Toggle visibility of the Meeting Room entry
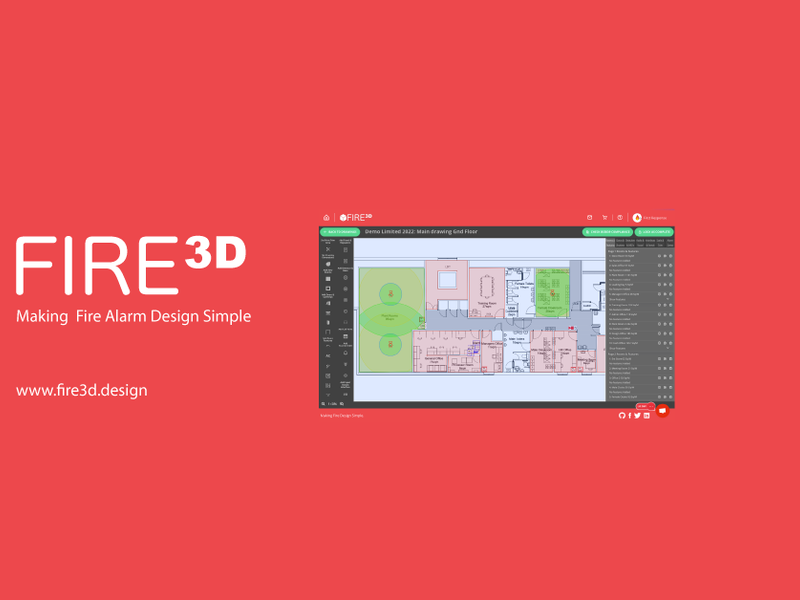Viewport: 800px width, 600px height. pos(658,367)
